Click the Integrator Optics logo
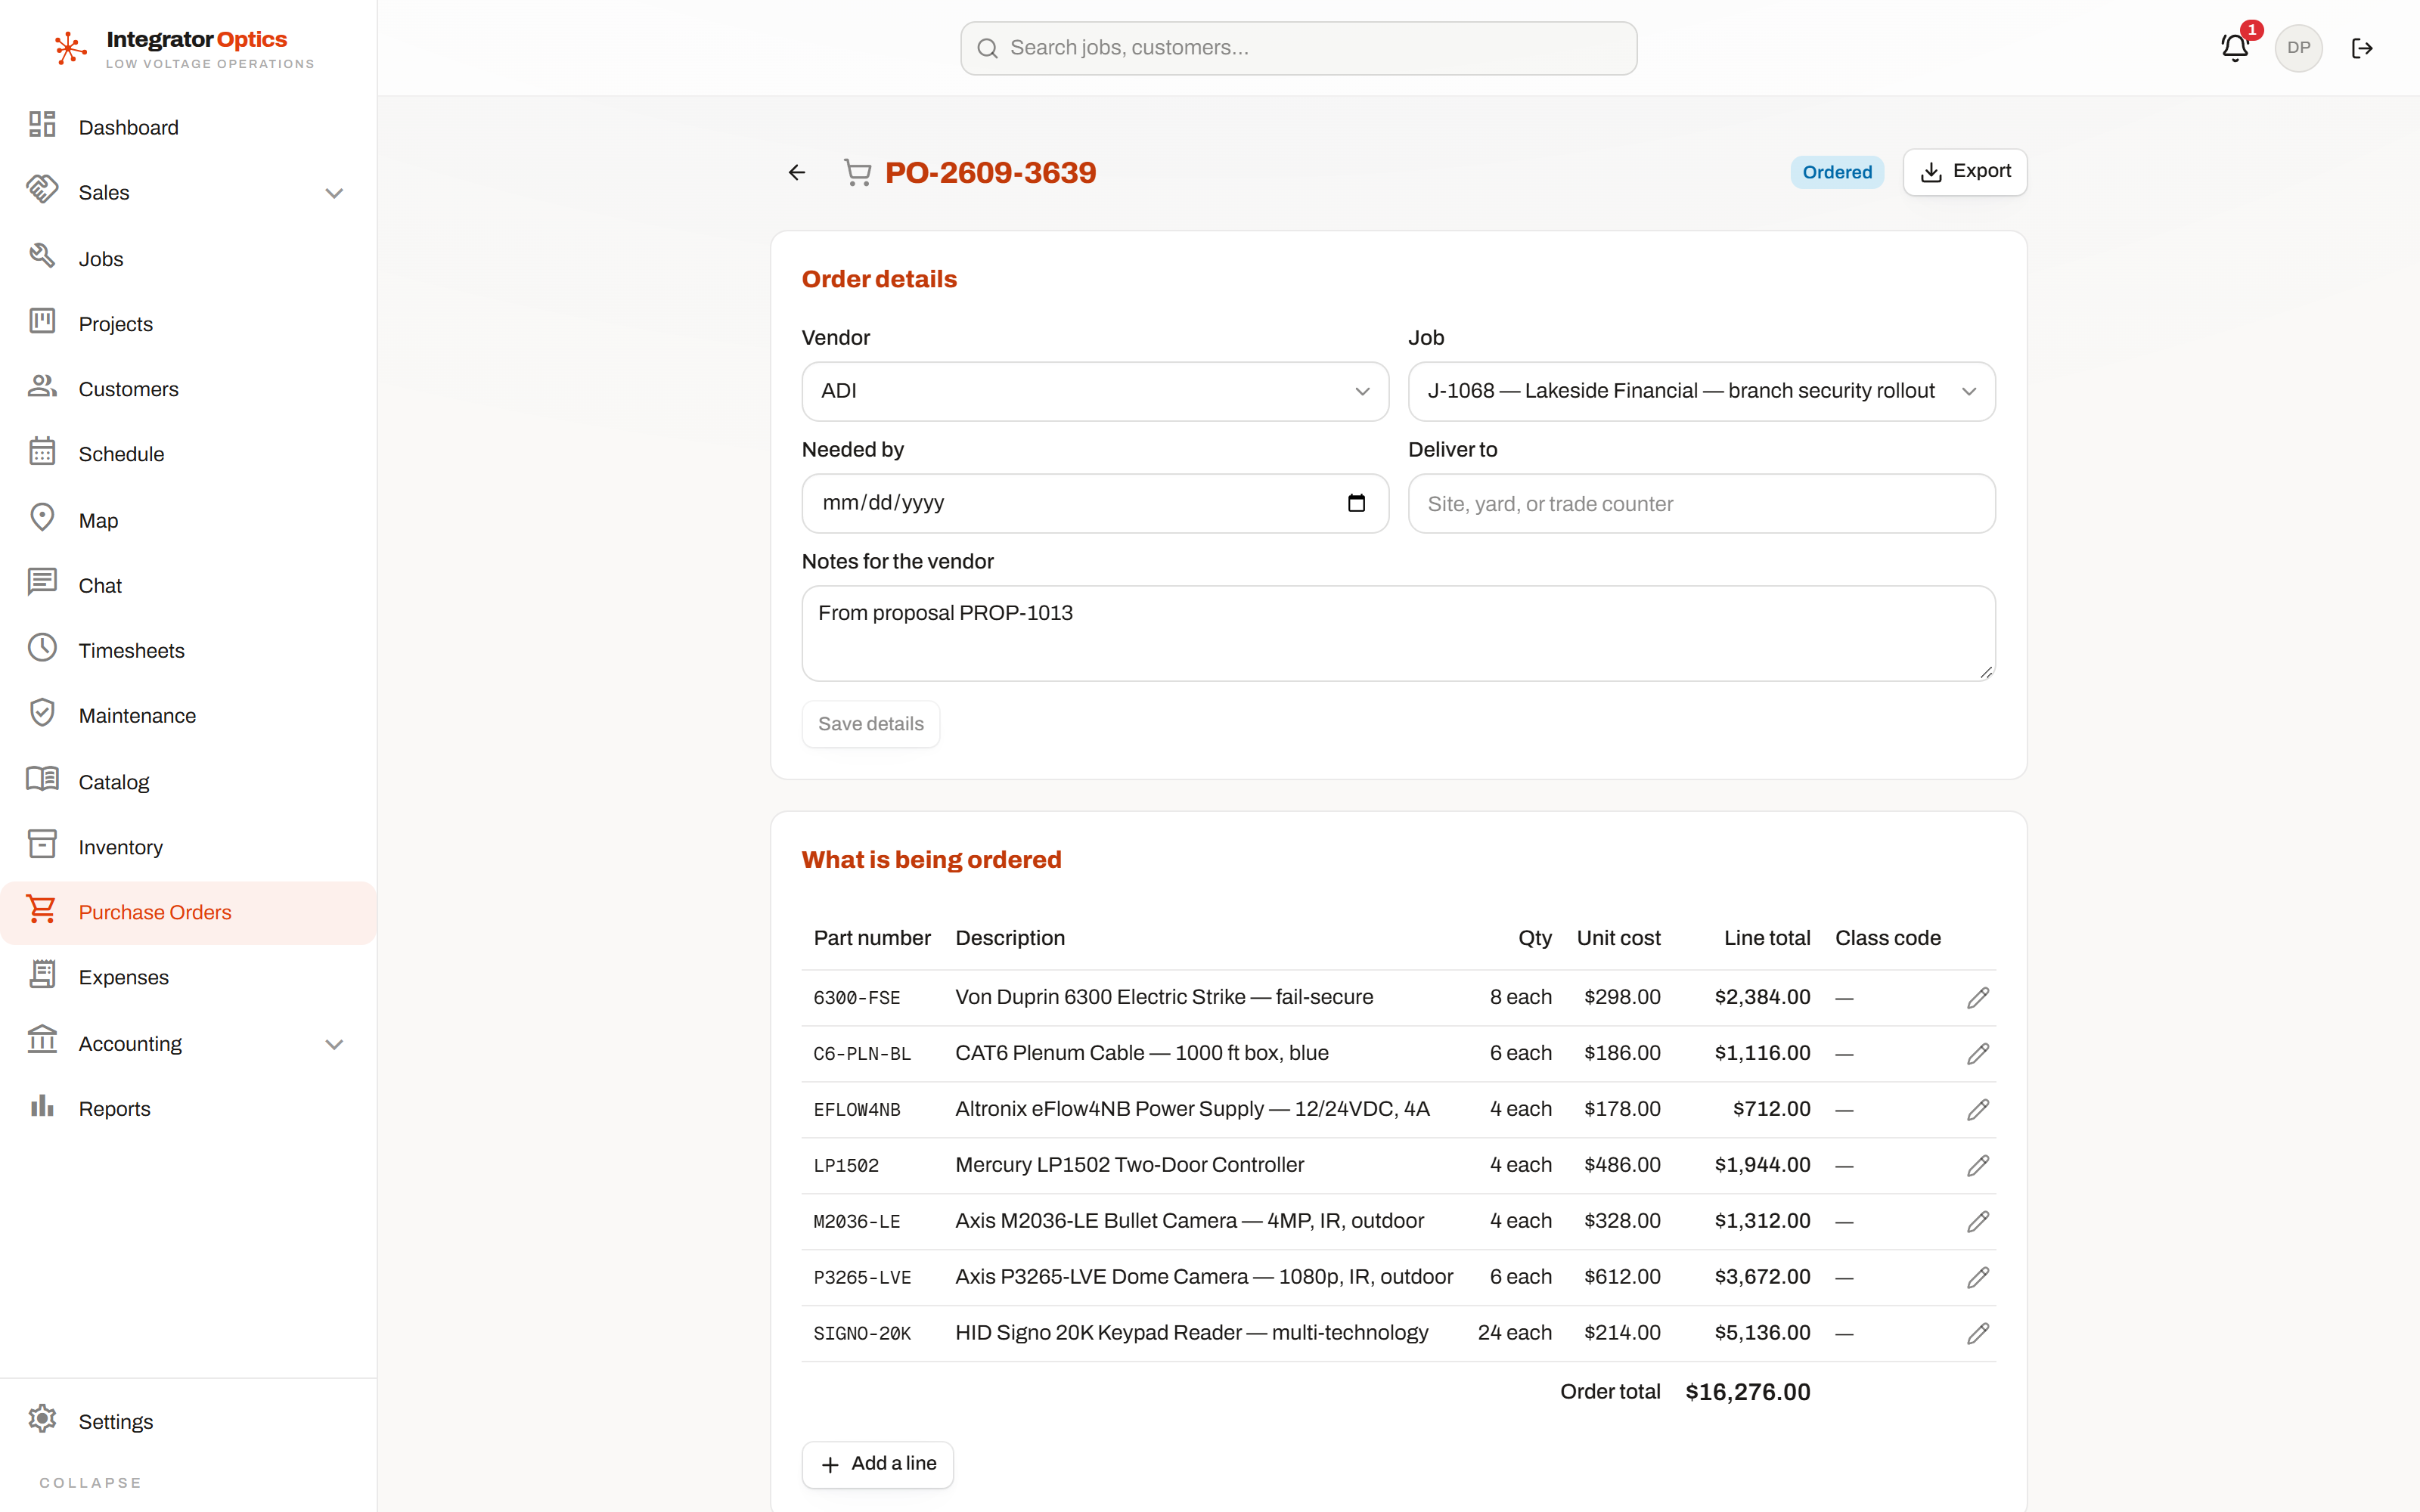 [184, 48]
